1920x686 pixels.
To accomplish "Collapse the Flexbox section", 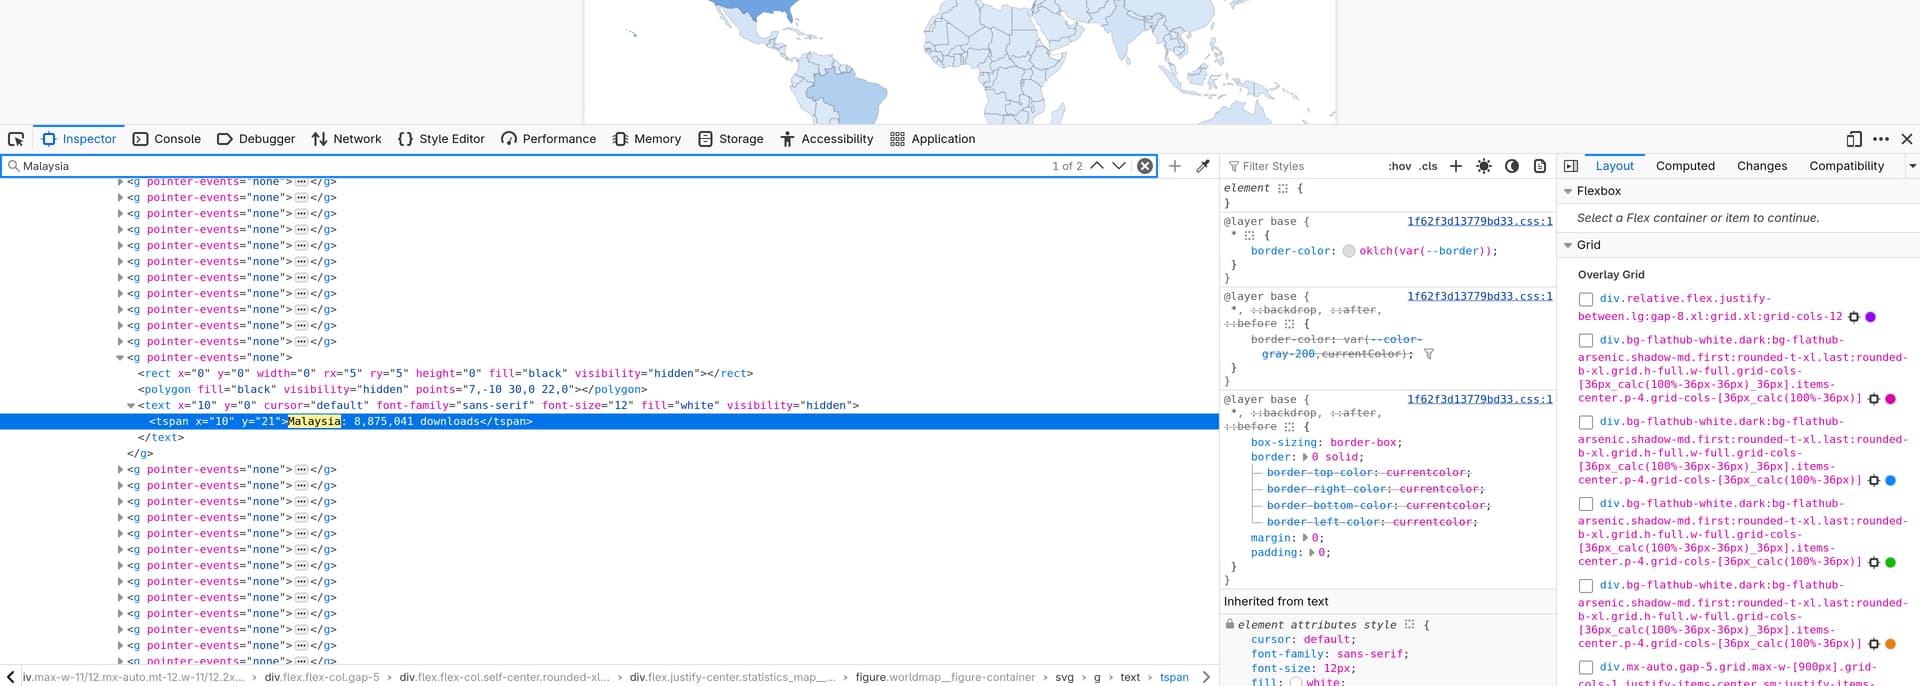I will (1568, 191).
